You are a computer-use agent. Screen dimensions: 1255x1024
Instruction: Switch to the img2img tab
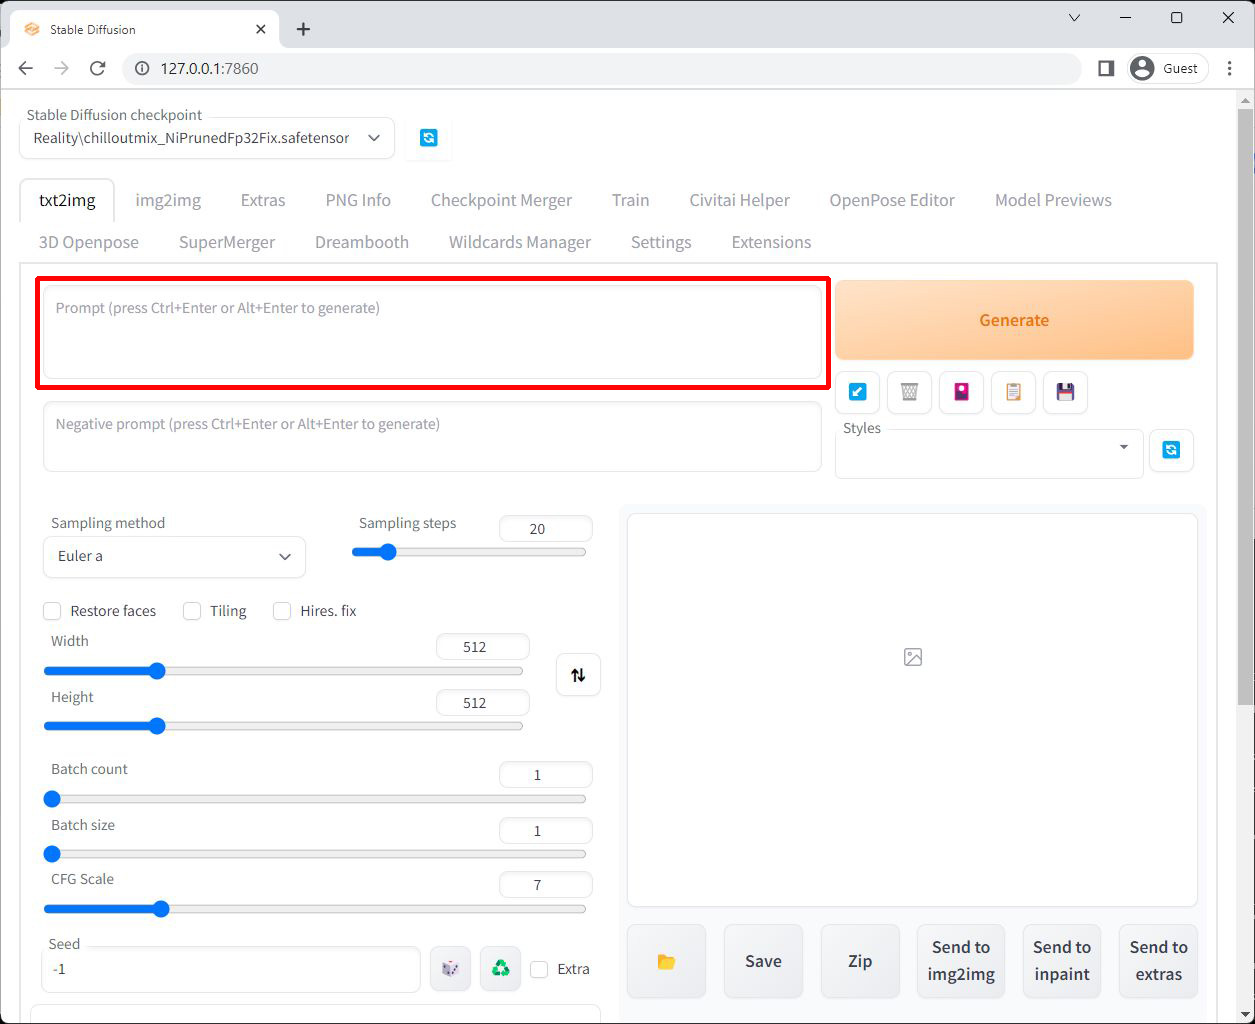pos(168,200)
